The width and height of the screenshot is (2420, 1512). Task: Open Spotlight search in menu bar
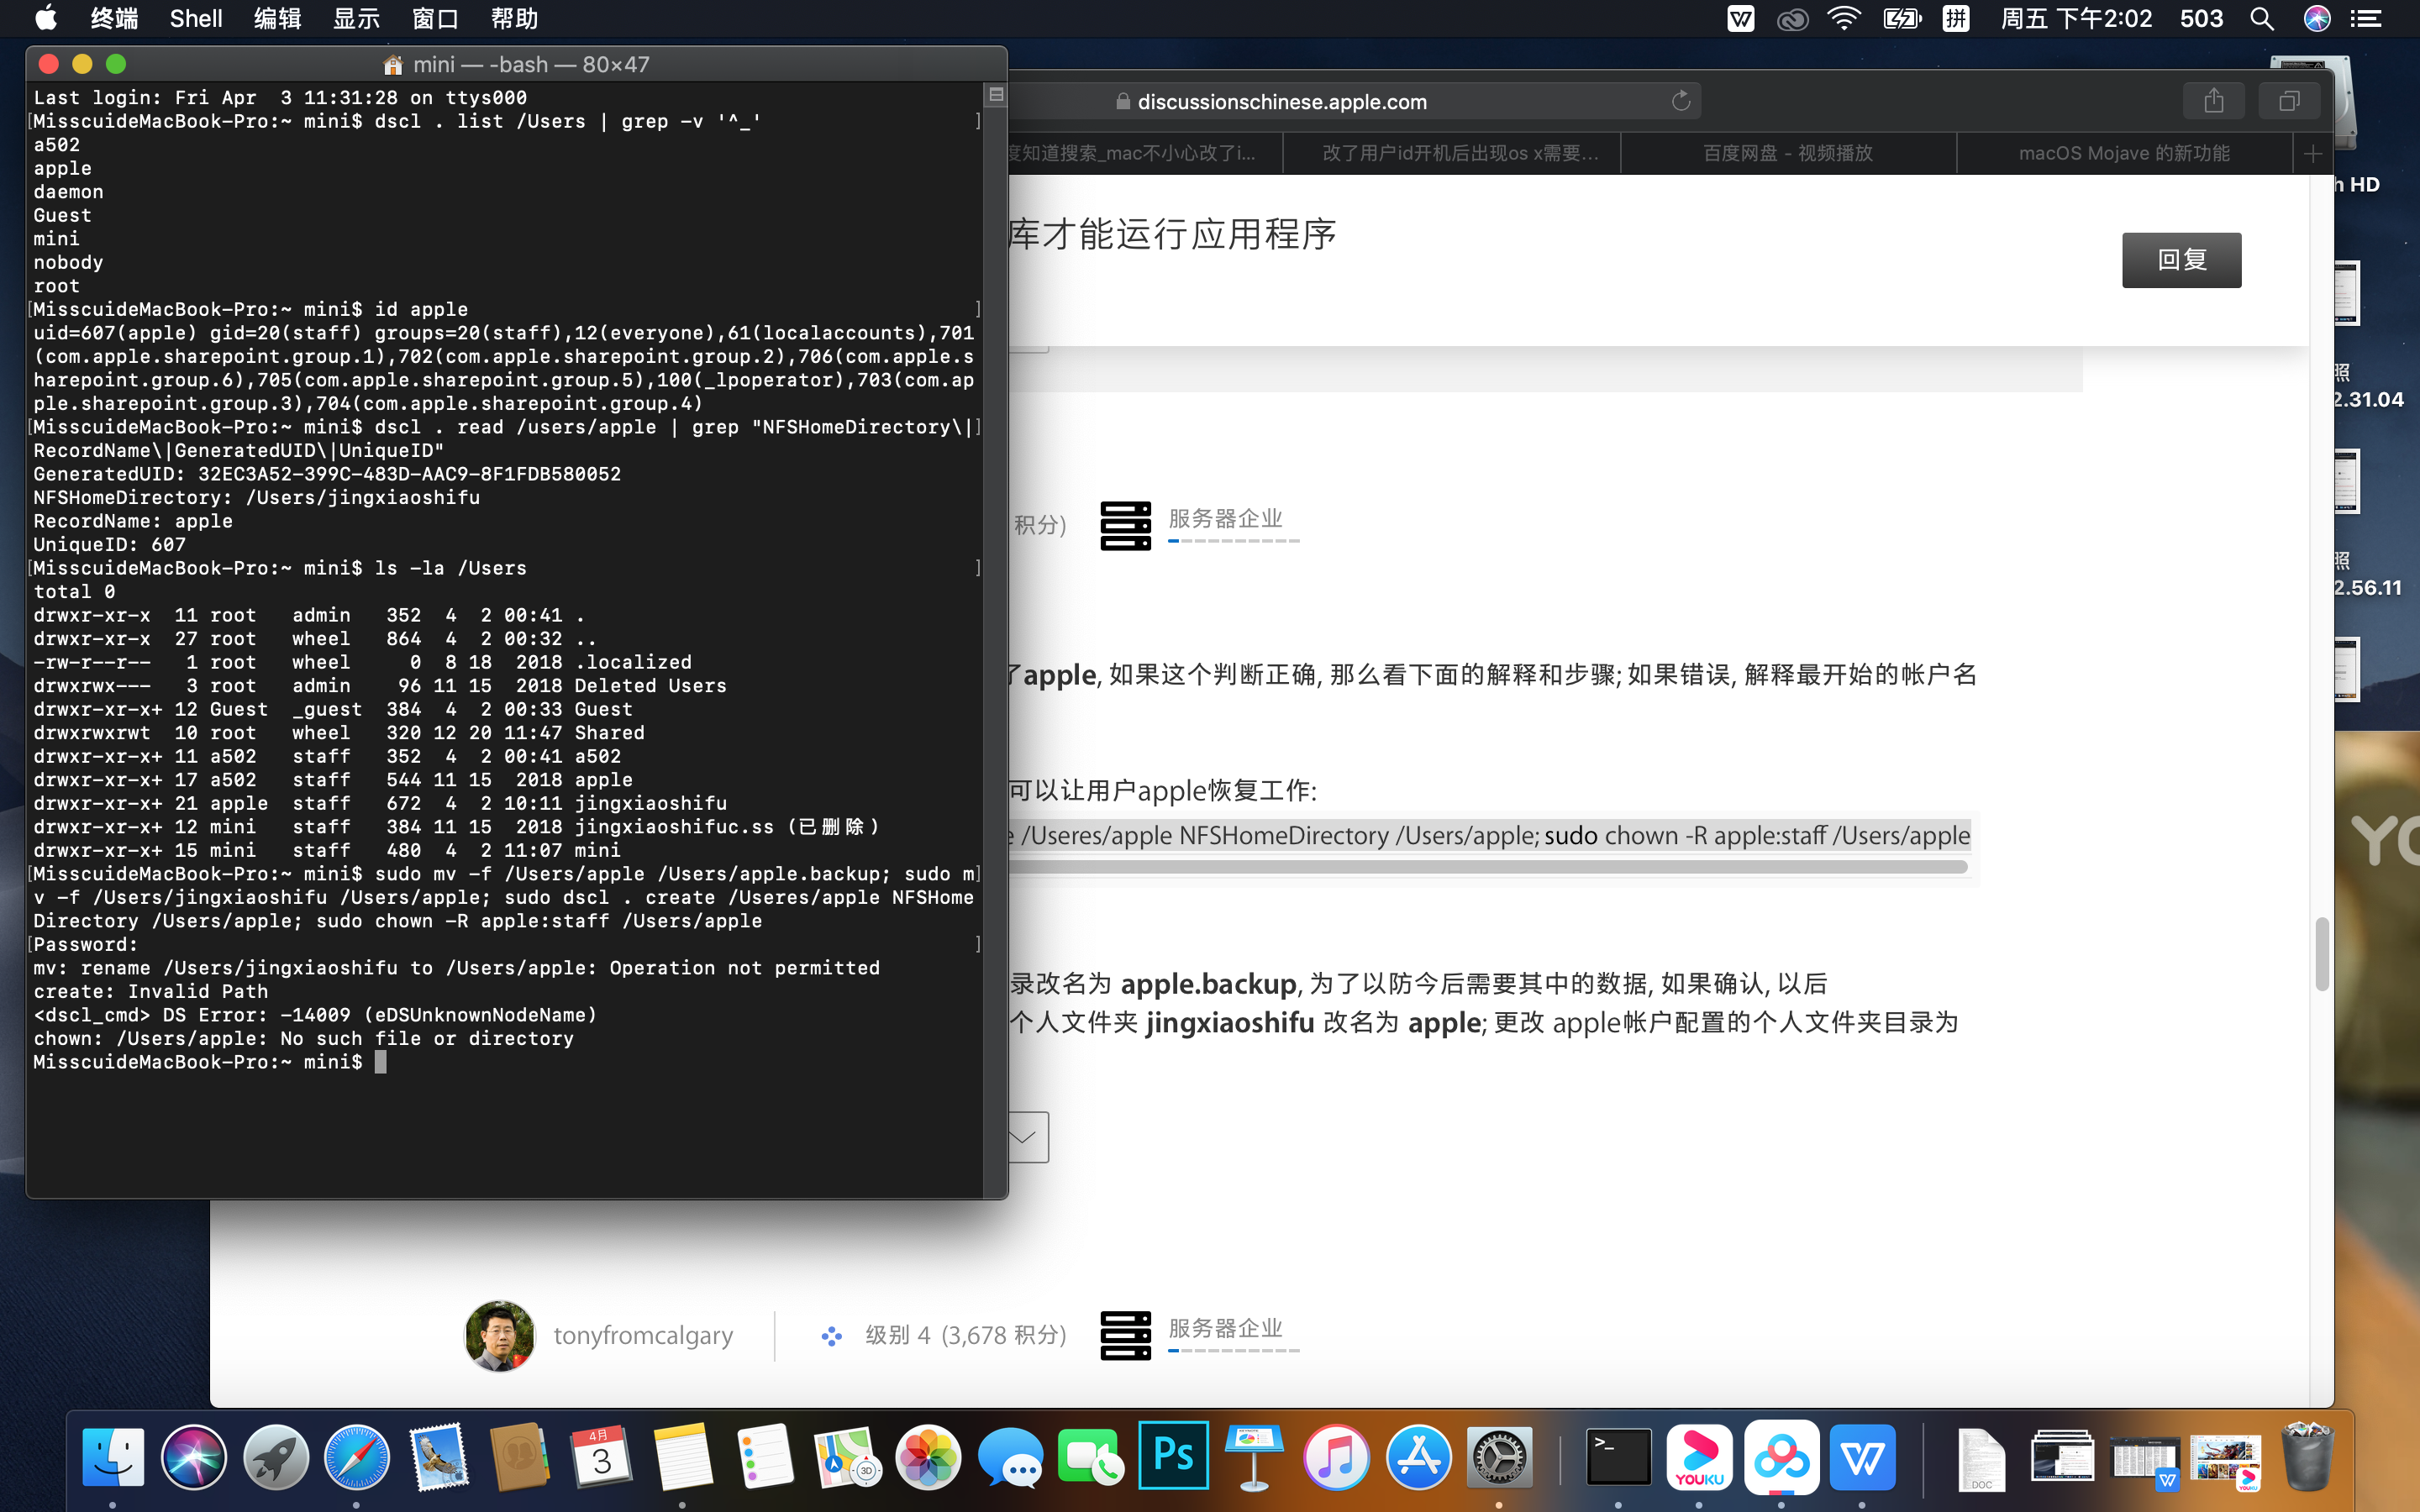coord(2261,19)
